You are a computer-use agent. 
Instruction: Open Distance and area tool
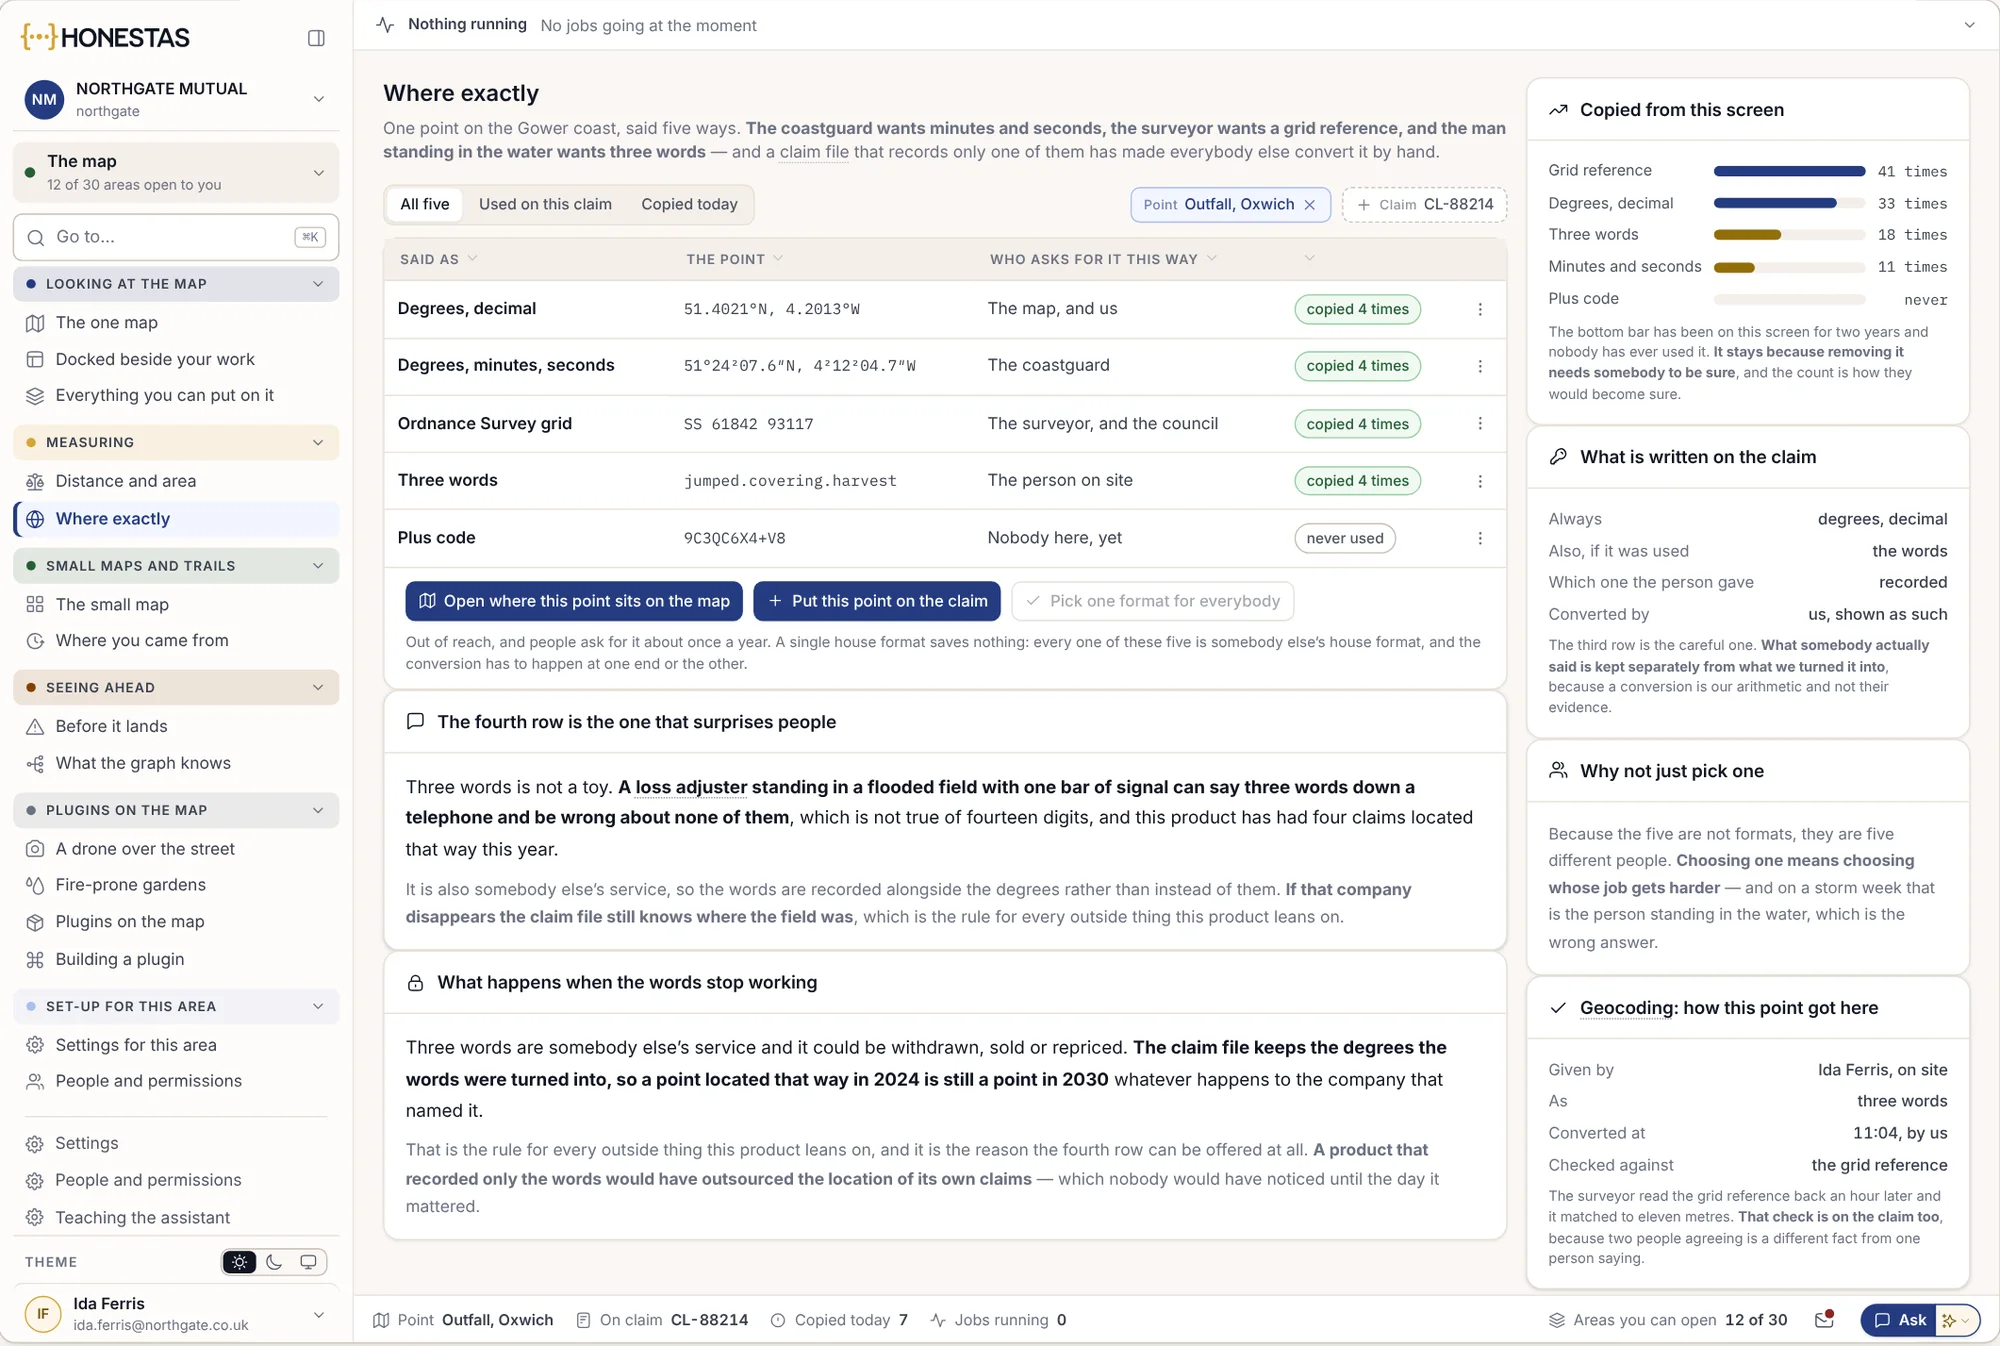(x=176, y=481)
